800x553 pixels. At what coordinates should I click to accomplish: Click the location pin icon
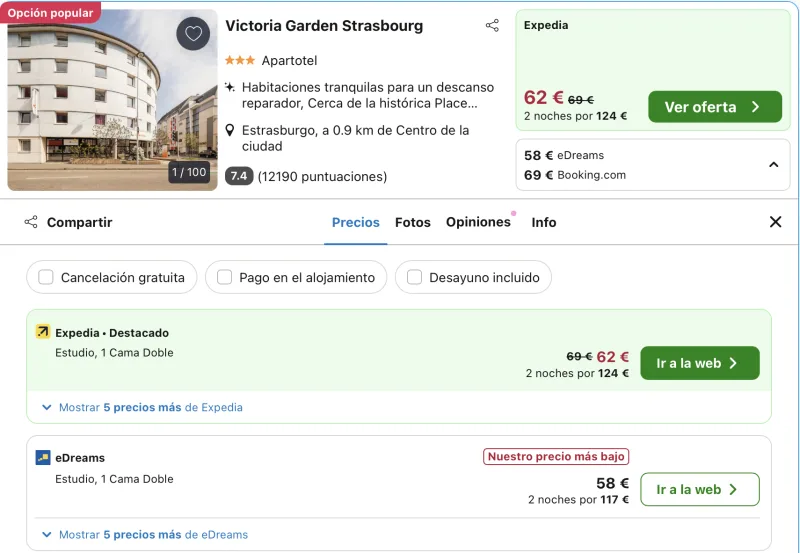coord(230,130)
